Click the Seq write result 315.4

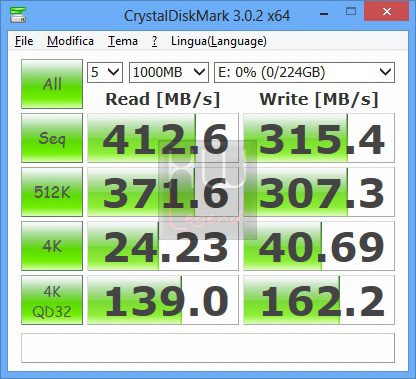[319, 138]
